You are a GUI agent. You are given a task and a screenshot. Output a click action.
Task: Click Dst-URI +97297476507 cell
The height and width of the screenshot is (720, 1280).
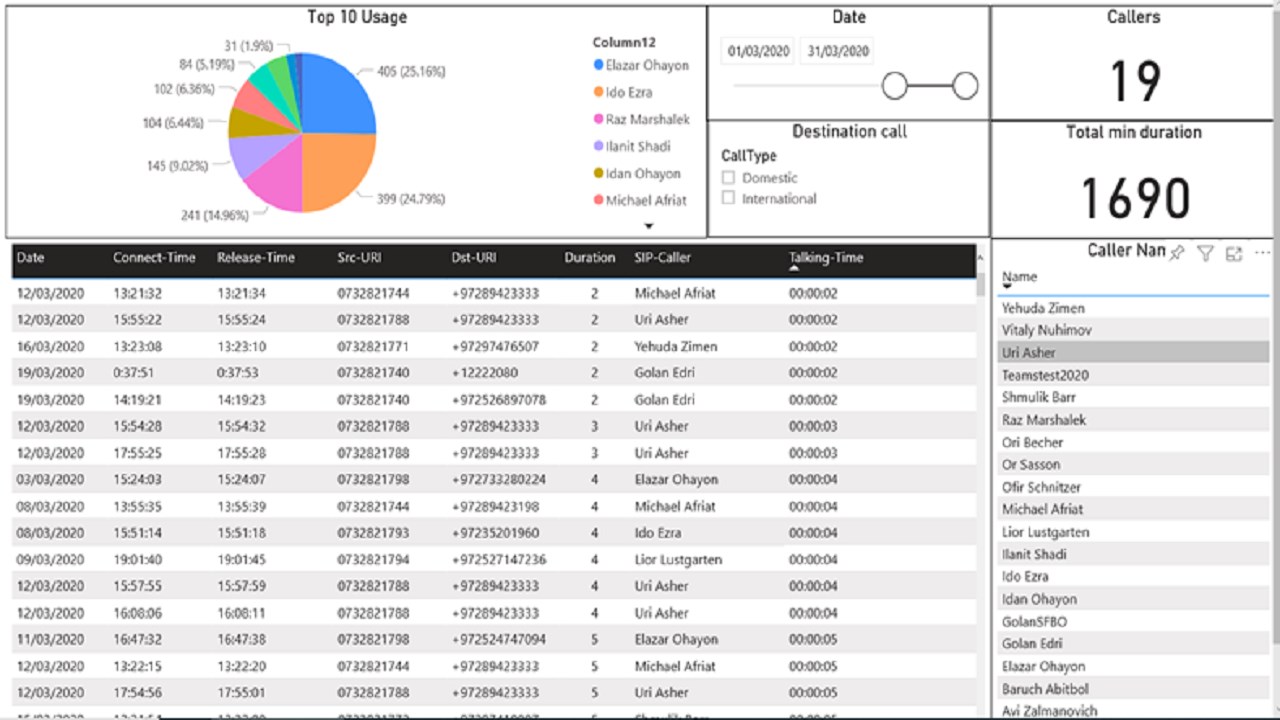(x=495, y=346)
